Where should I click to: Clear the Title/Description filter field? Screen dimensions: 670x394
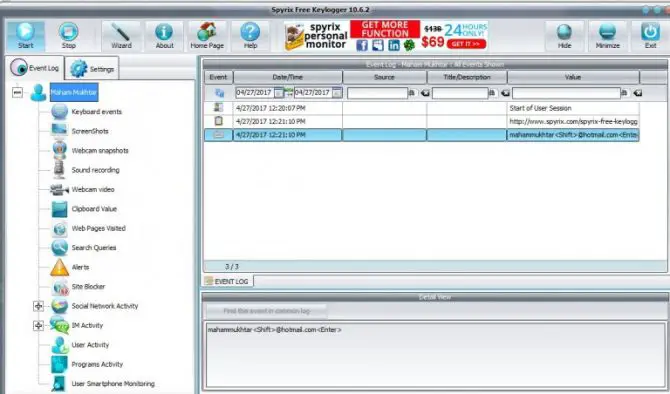(505, 93)
